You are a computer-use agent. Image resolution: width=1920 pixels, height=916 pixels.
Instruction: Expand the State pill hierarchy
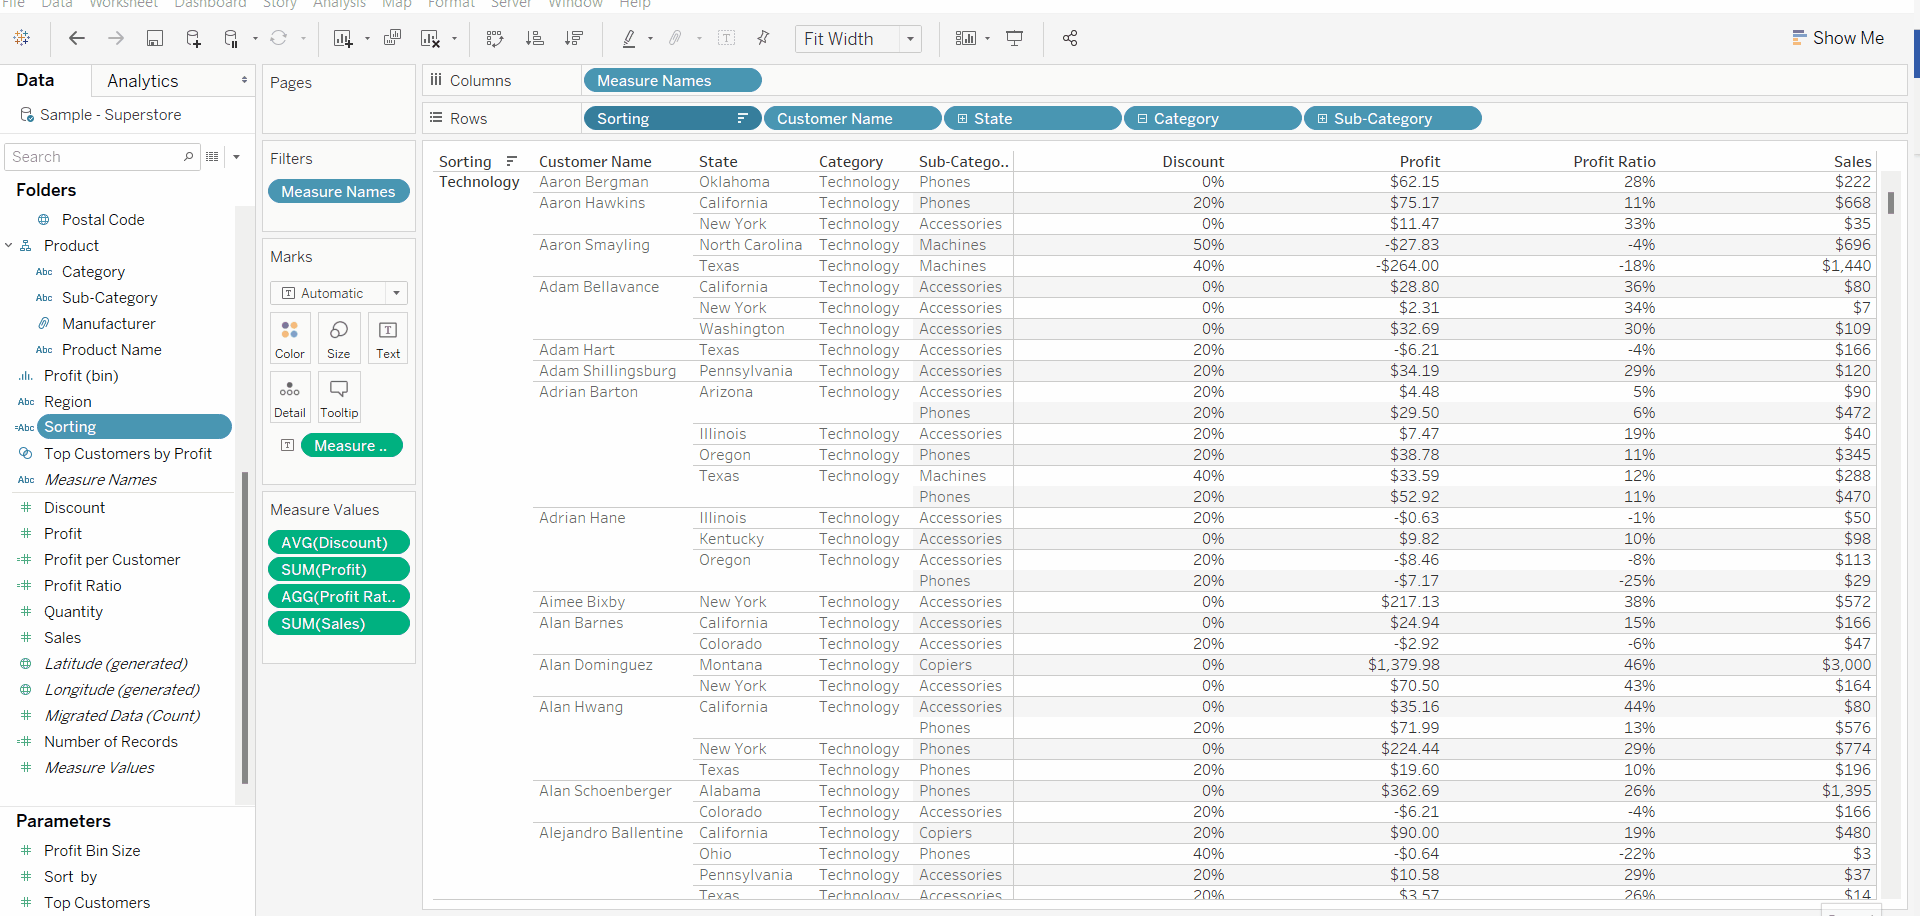(x=962, y=119)
